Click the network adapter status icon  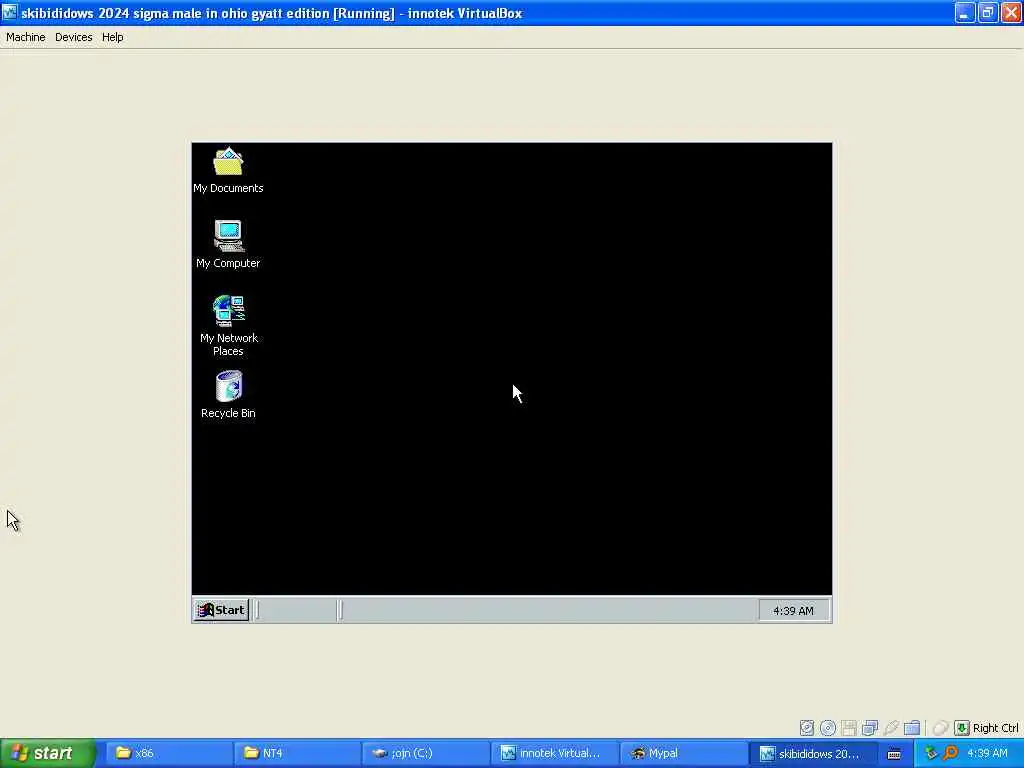click(x=869, y=728)
